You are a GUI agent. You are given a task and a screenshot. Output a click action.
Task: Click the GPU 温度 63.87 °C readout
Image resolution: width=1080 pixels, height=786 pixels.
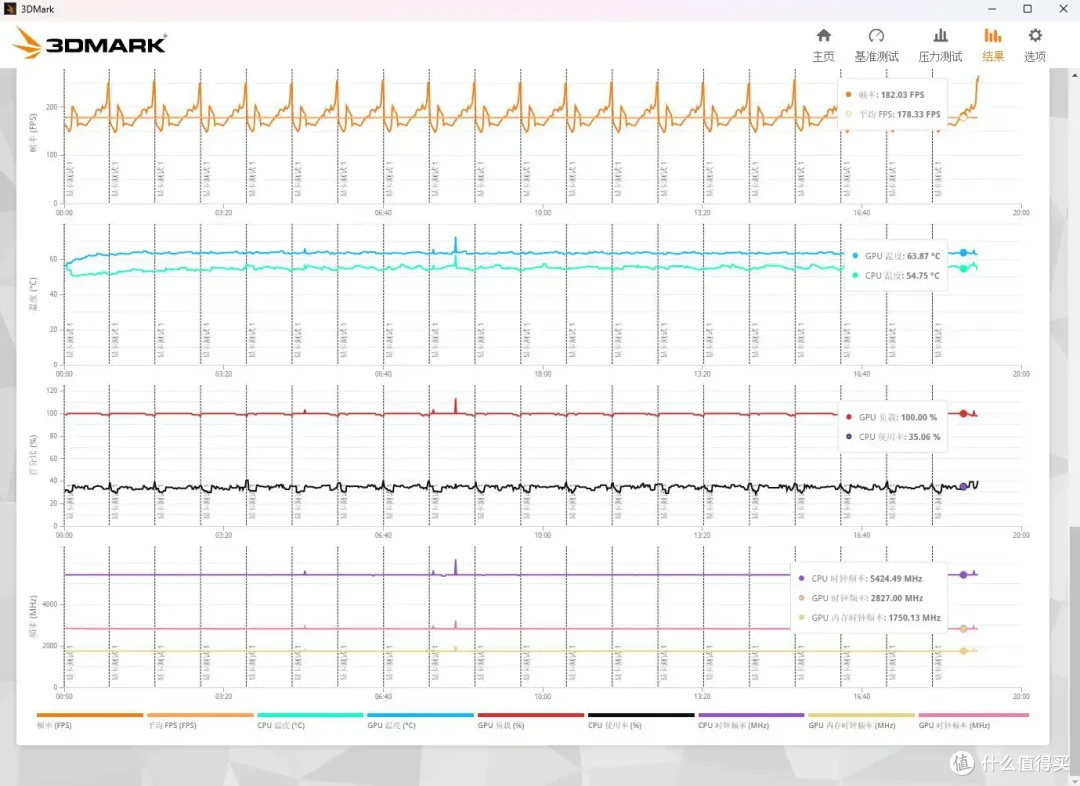tap(902, 256)
